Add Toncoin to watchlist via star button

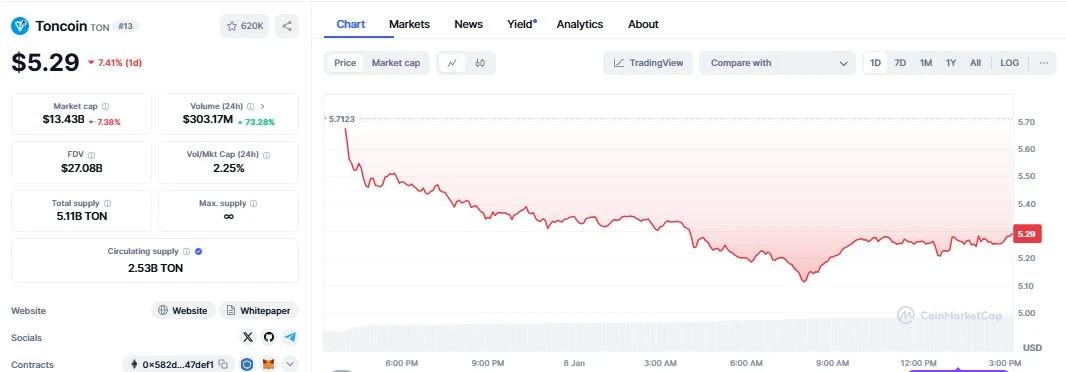245,26
